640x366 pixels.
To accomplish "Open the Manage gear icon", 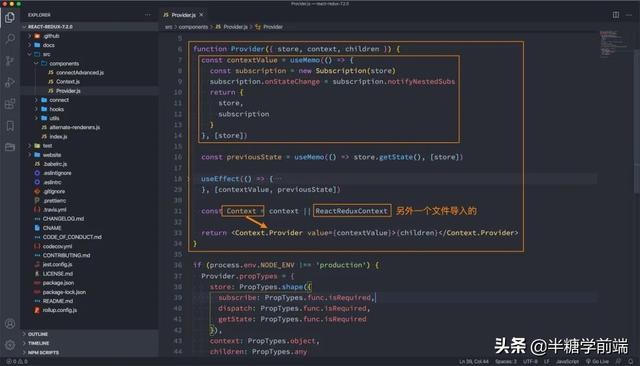I will point(10,345).
